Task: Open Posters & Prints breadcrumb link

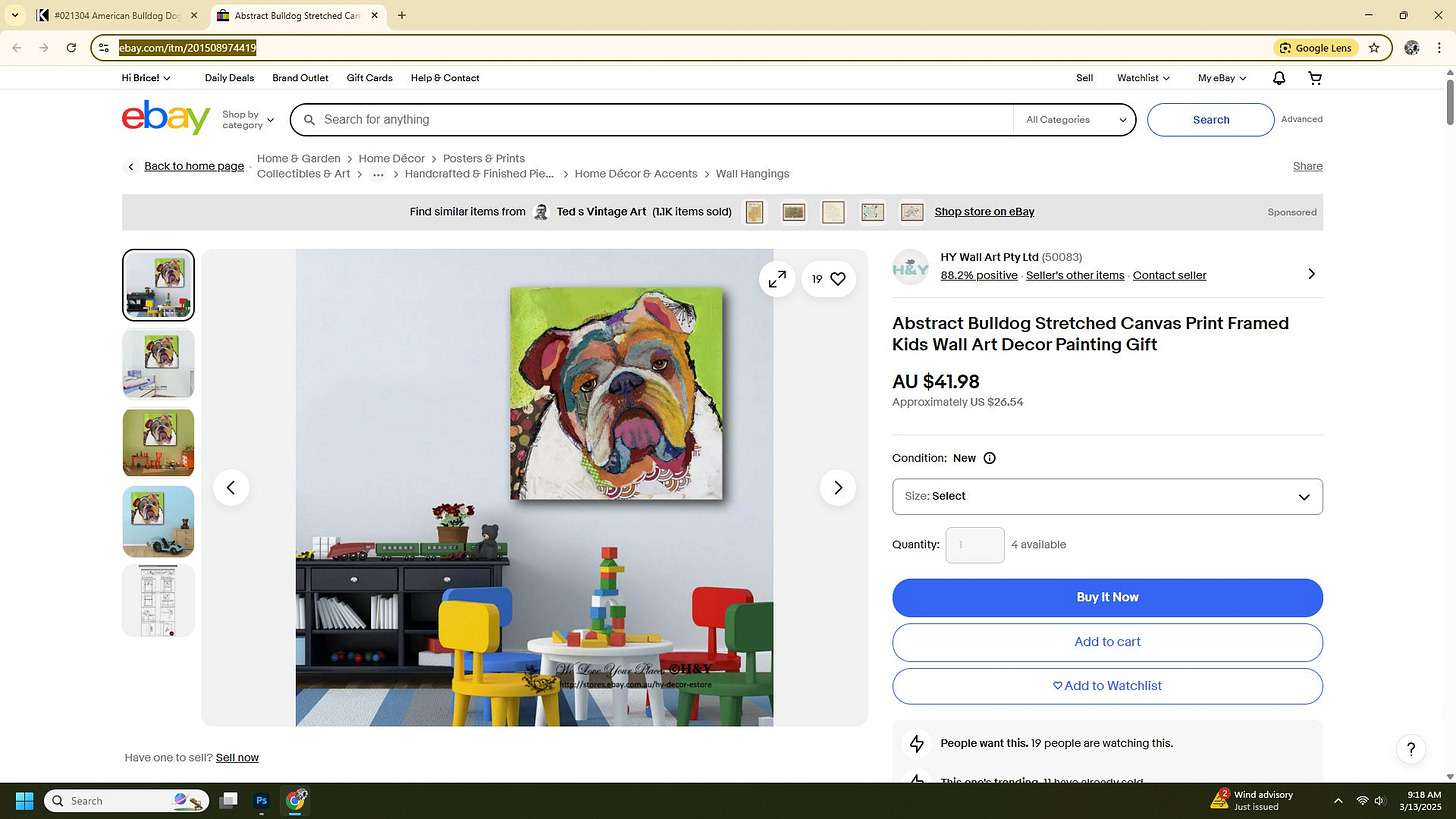Action: (x=484, y=159)
